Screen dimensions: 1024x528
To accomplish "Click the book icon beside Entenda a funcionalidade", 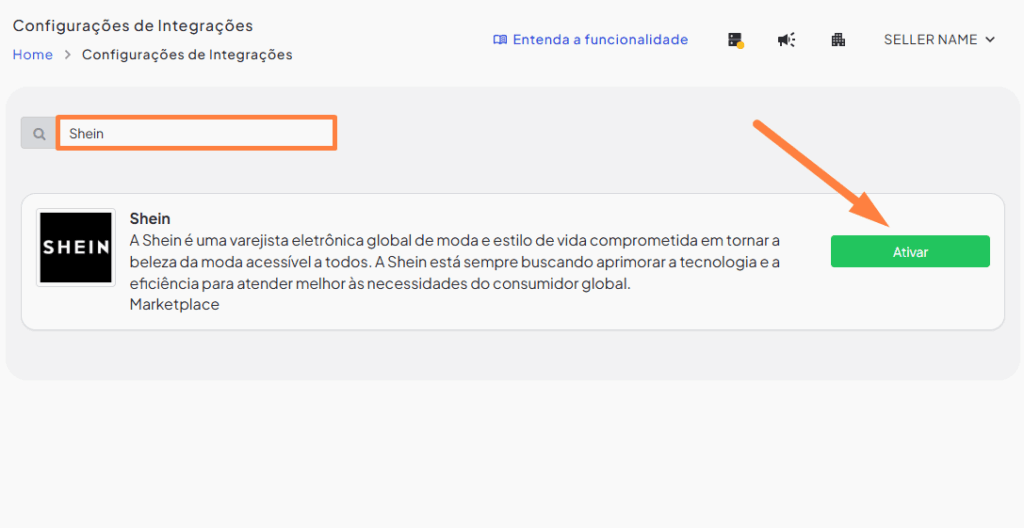I will point(500,40).
